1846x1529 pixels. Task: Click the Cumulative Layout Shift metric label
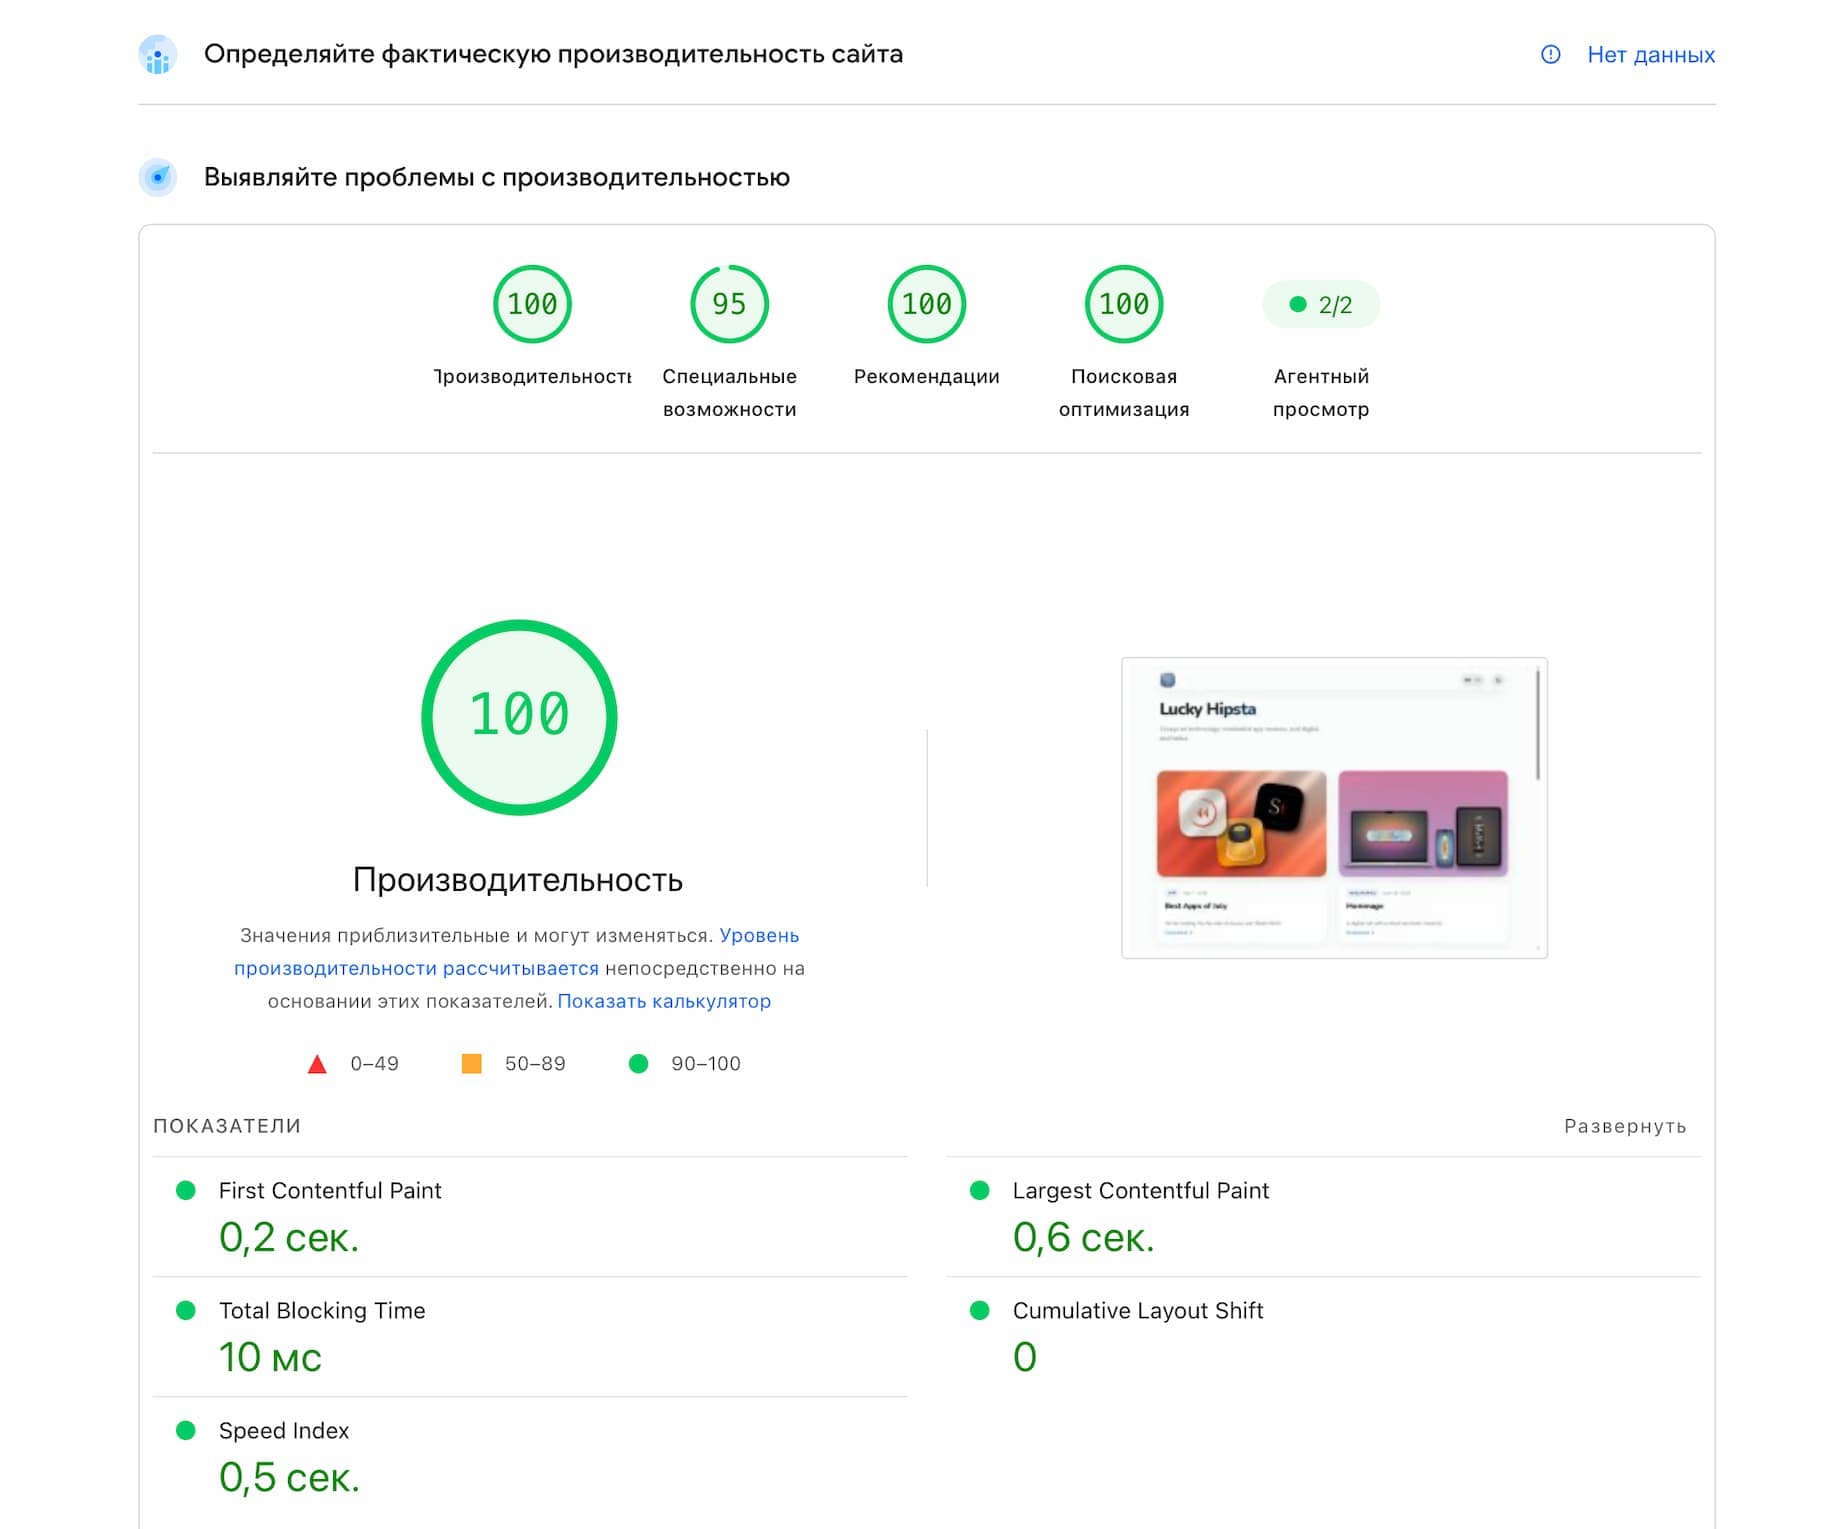(1138, 1310)
